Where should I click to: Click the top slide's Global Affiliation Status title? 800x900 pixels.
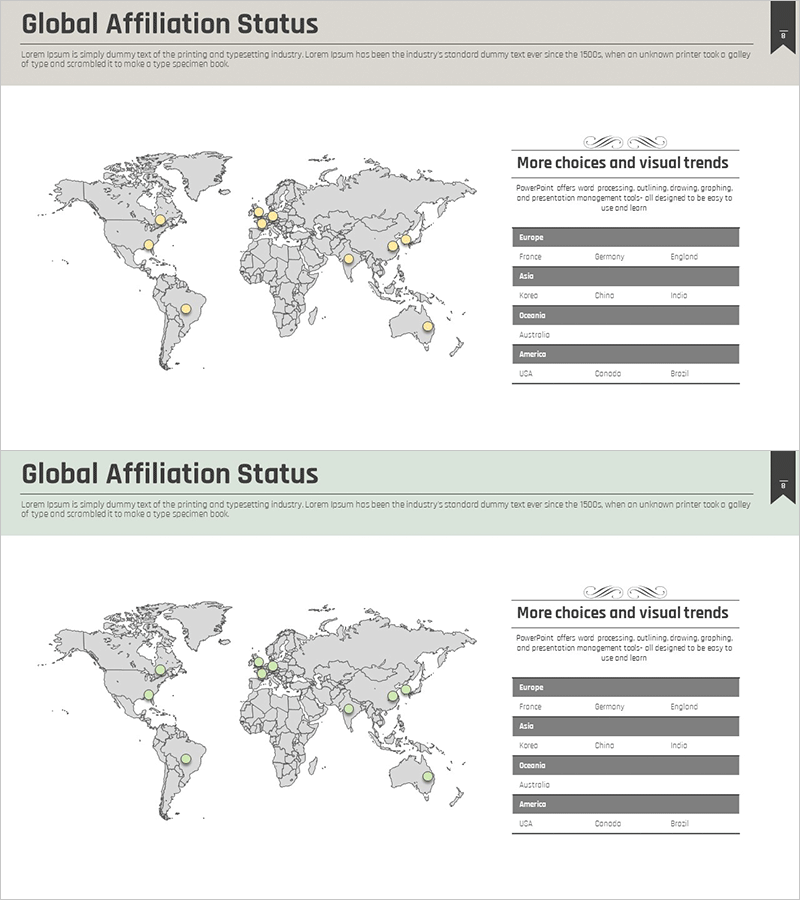click(x=170, y=24)
